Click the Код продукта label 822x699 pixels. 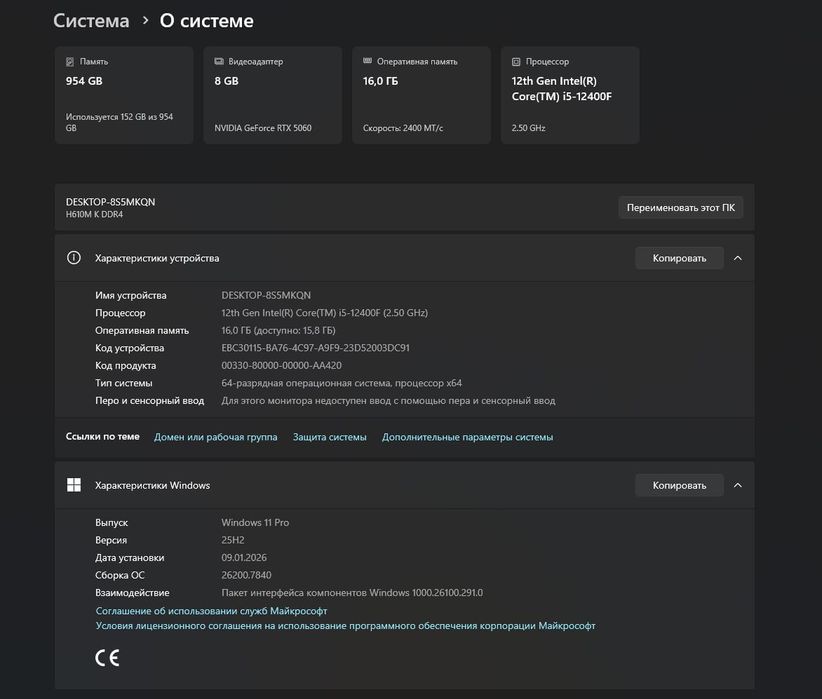(x=125, y=365)
